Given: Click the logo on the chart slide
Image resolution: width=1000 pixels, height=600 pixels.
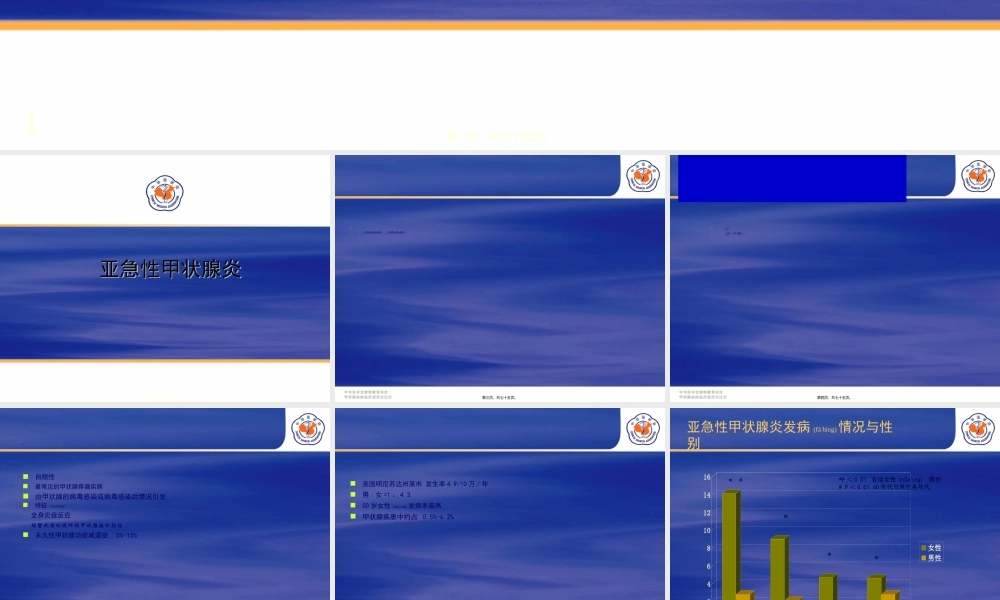Looking at the screenshot, I should [x=978, y=429].
